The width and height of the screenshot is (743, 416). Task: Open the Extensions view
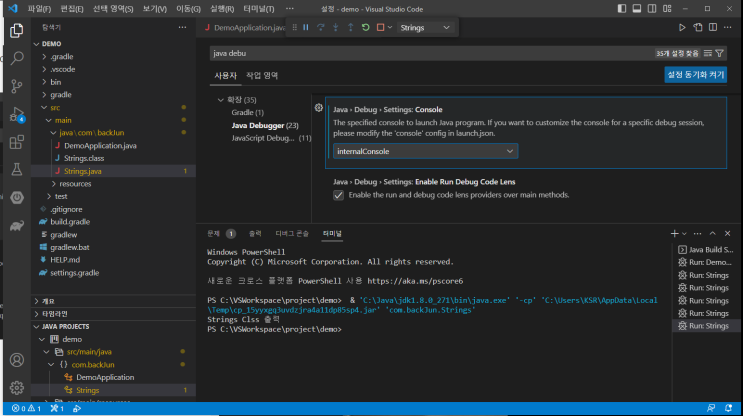[x=16, y=143]
